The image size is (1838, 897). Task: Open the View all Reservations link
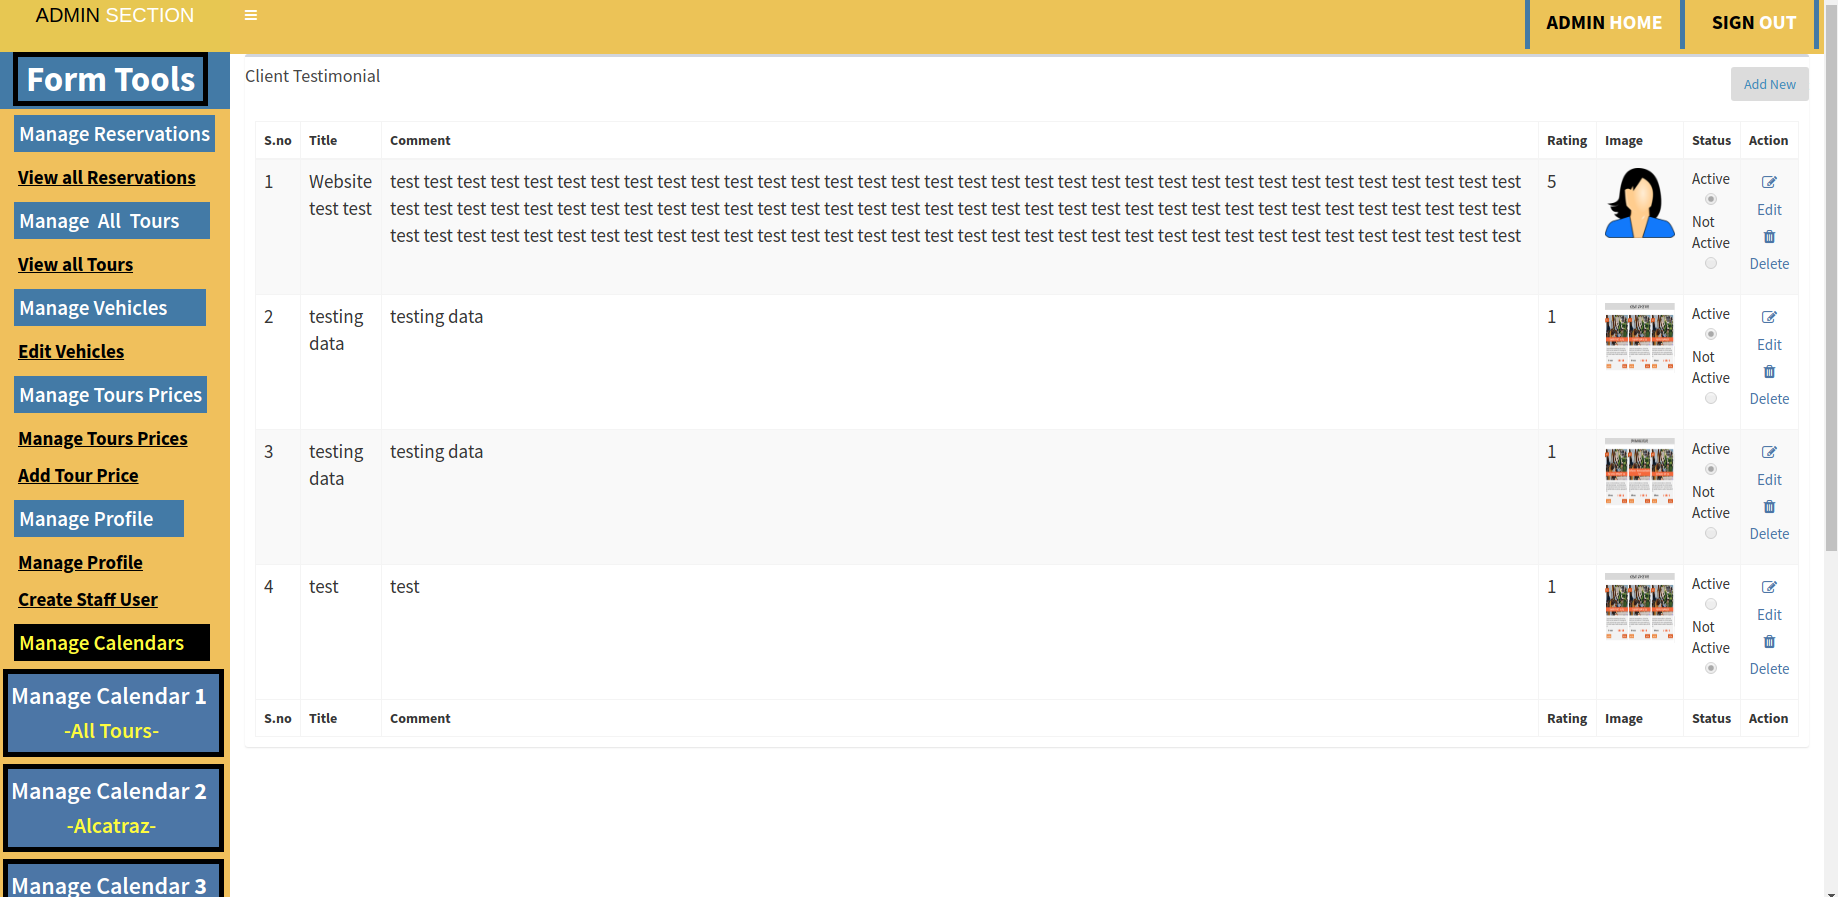[107, 178]
